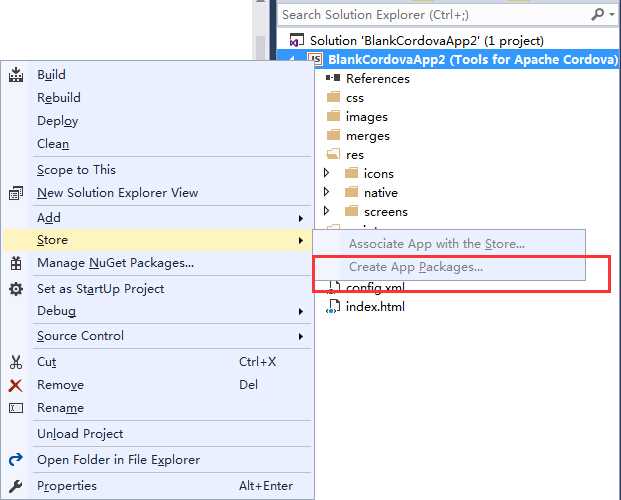
Task: Click the Build icon in context menu
Action: (16, 74)
